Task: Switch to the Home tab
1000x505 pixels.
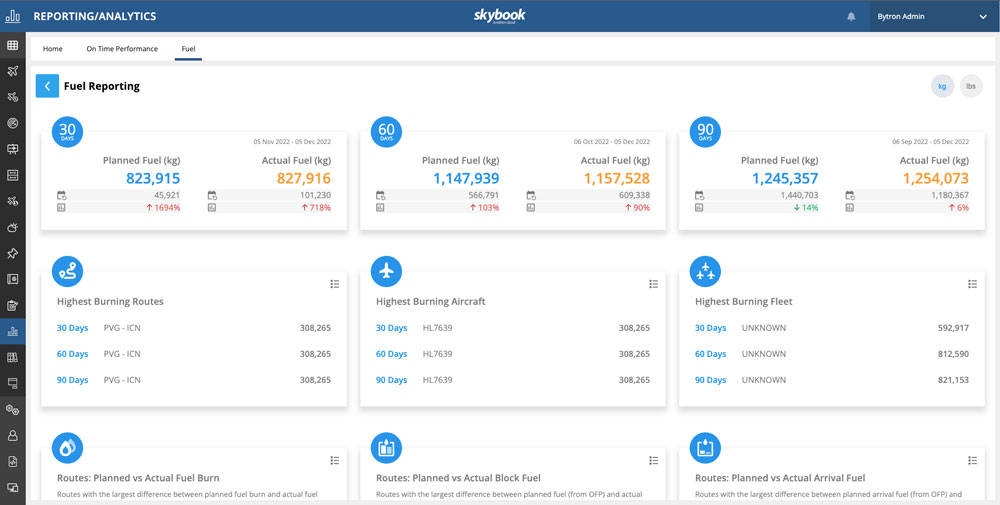Action: click(53, 48)
